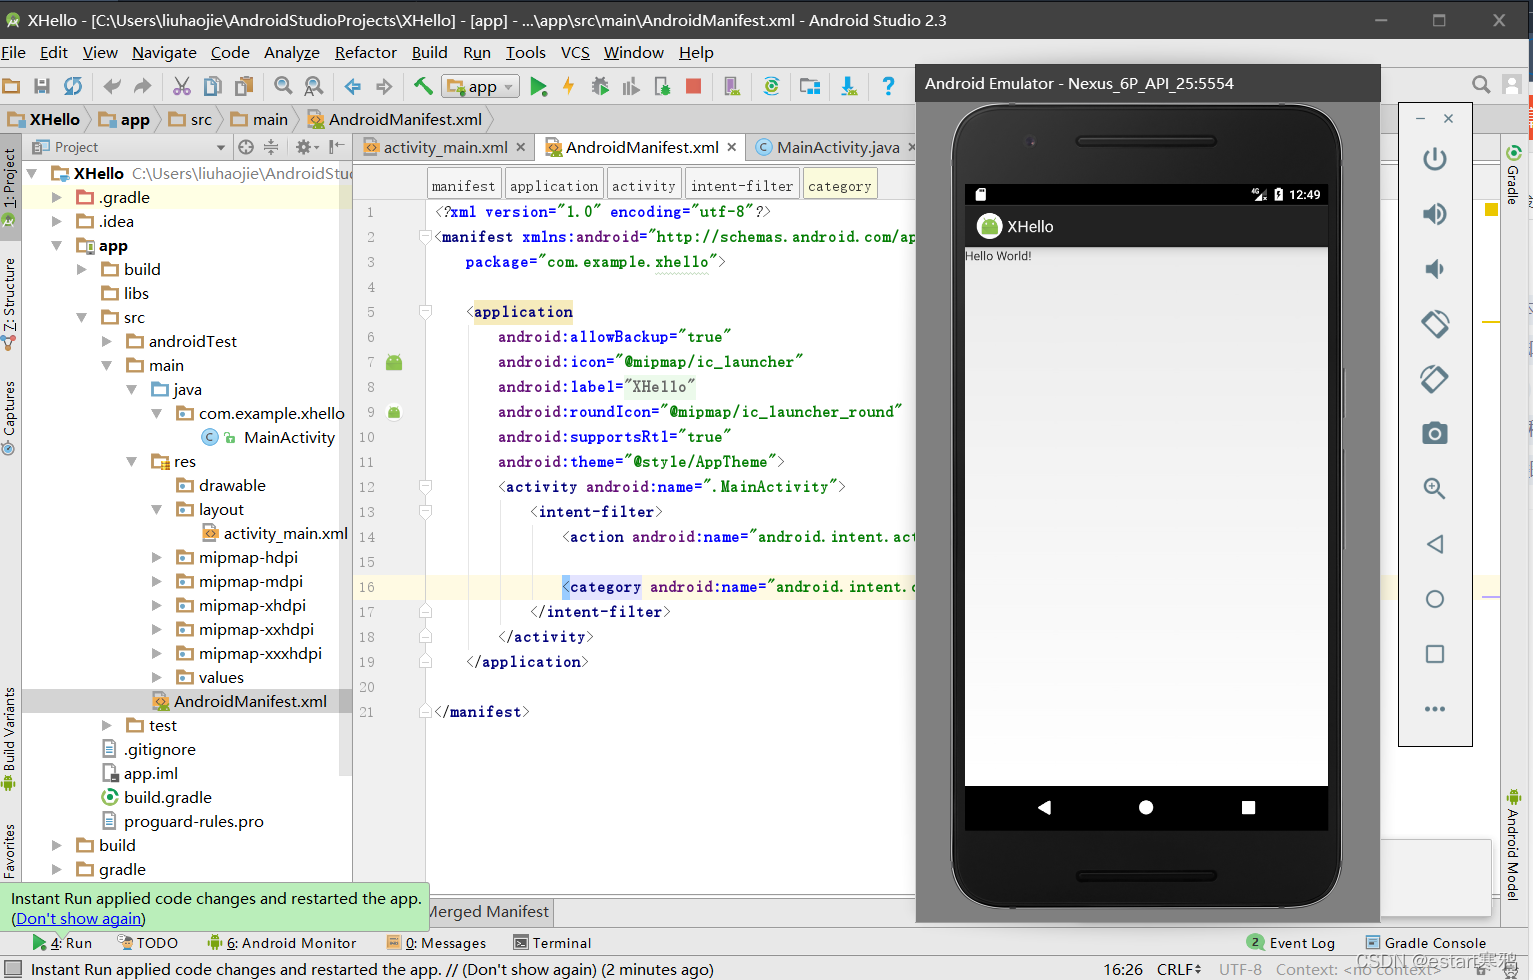
Task: Tap the emulator sidebar Home circle
Action: click(1435, 599)
